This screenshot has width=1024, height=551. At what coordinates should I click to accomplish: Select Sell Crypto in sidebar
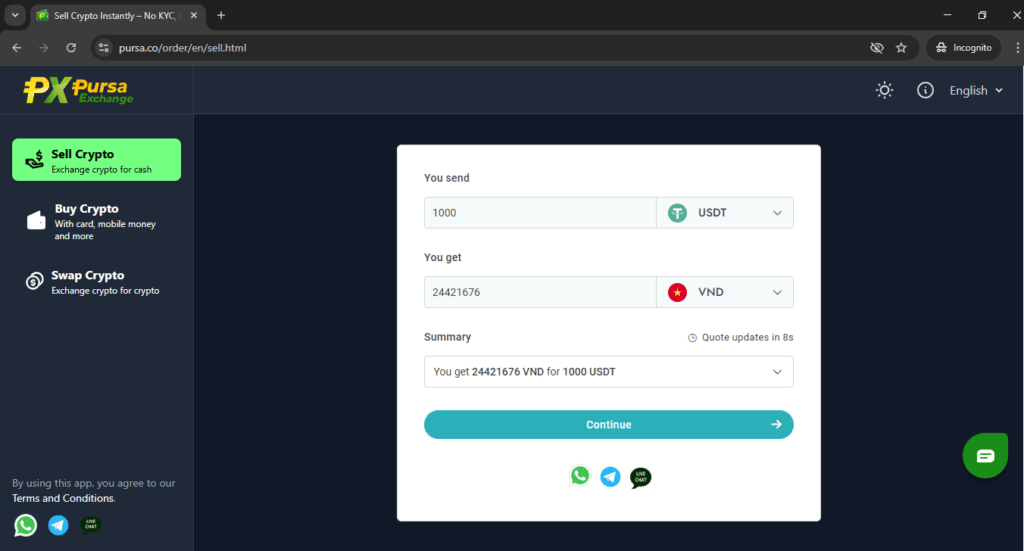[97, 159]
